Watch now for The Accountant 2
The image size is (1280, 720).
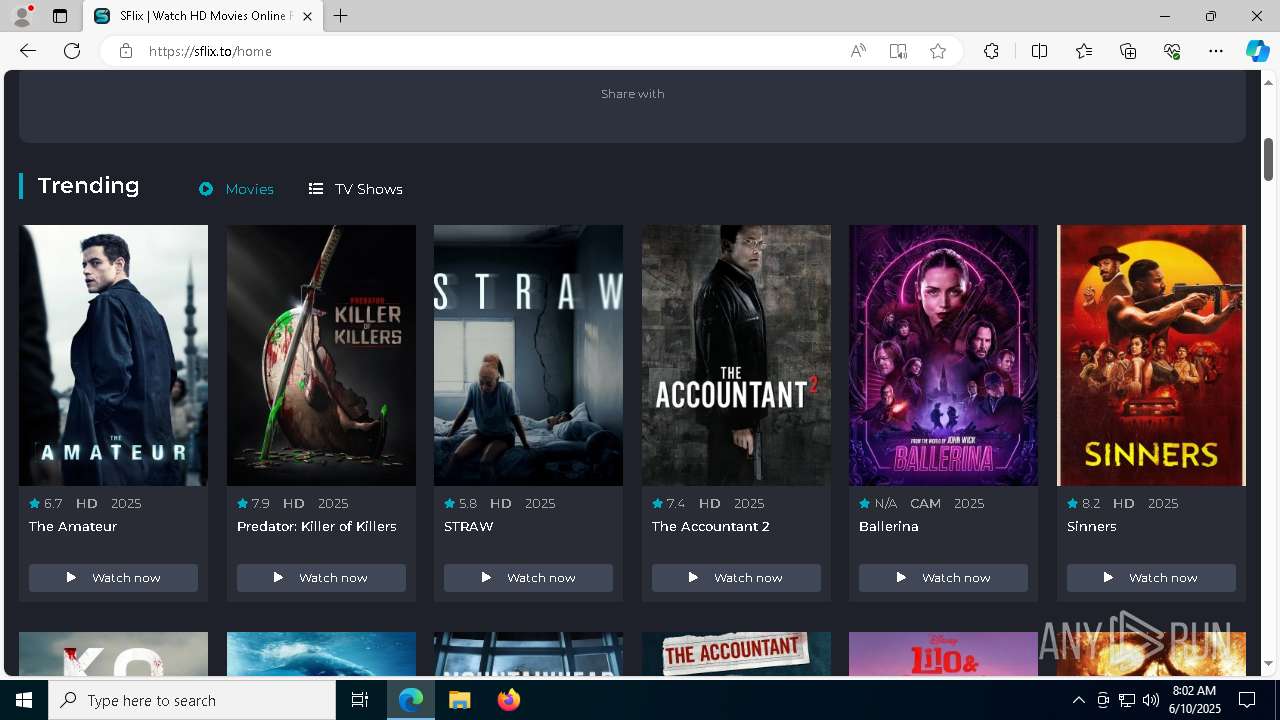coord(736,578)
